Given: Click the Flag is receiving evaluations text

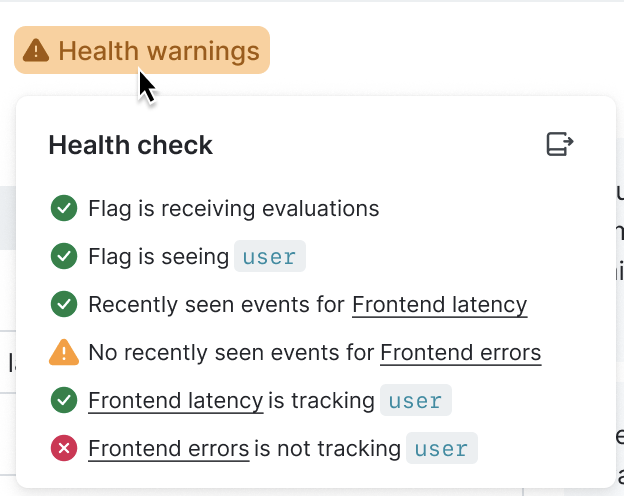Looking at the screenshot, I should [x=233, y=209].
